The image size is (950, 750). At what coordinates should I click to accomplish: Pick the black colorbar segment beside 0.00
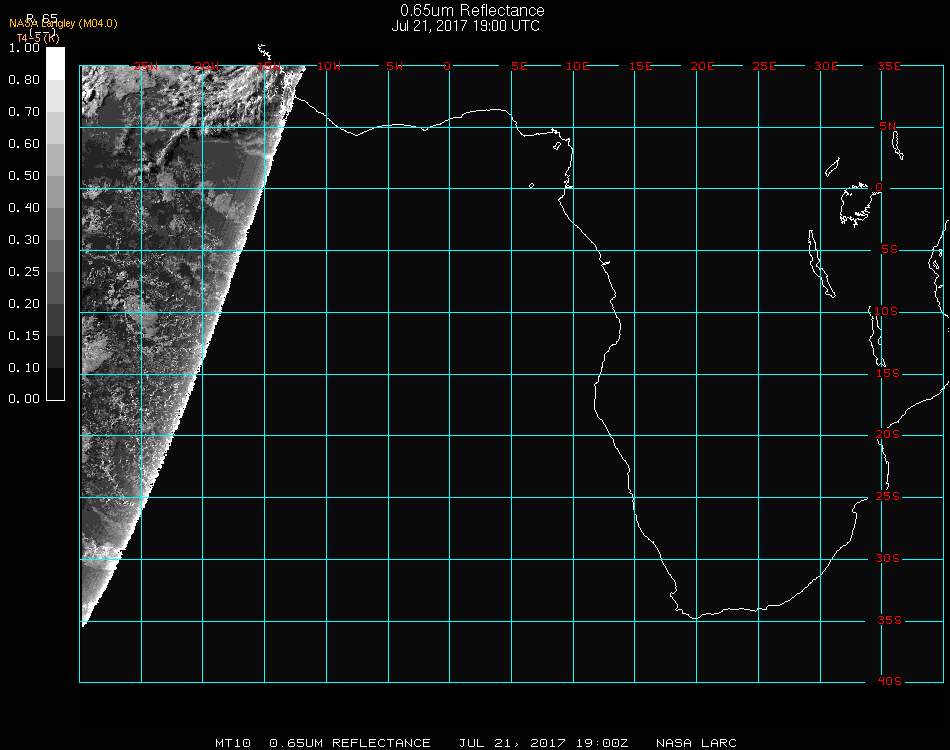[x=55, y=384]
